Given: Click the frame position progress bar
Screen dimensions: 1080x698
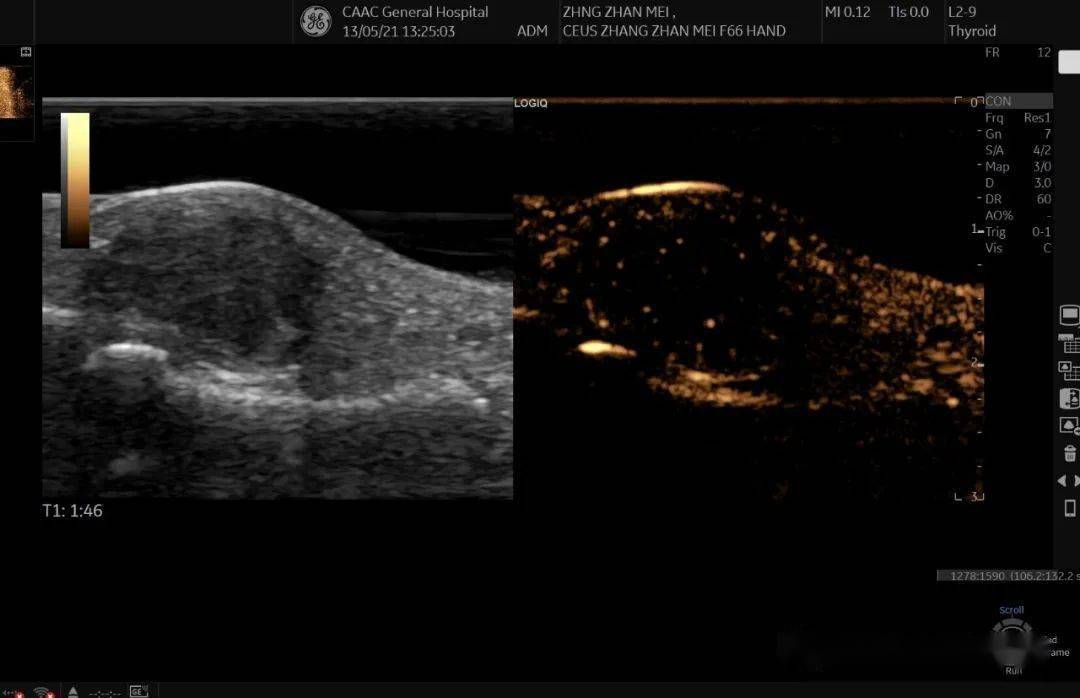Looking at the screenshot, I should [x=1008, y=575].
